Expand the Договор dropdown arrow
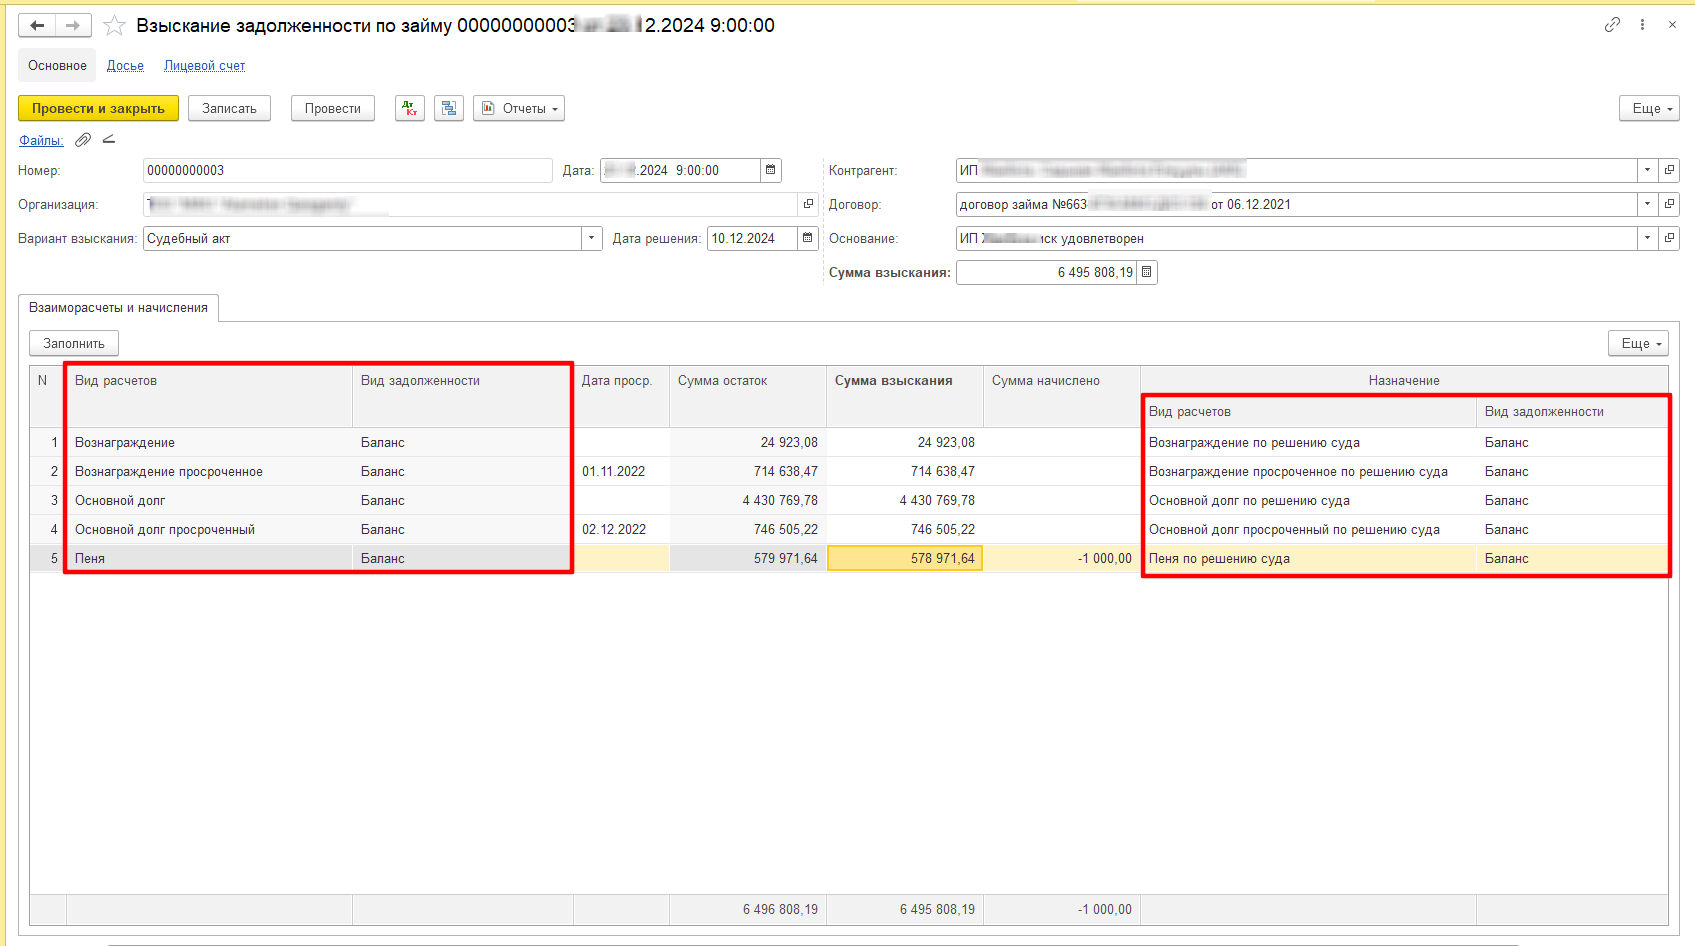The image size is (1695, 946). [1647, 204]
